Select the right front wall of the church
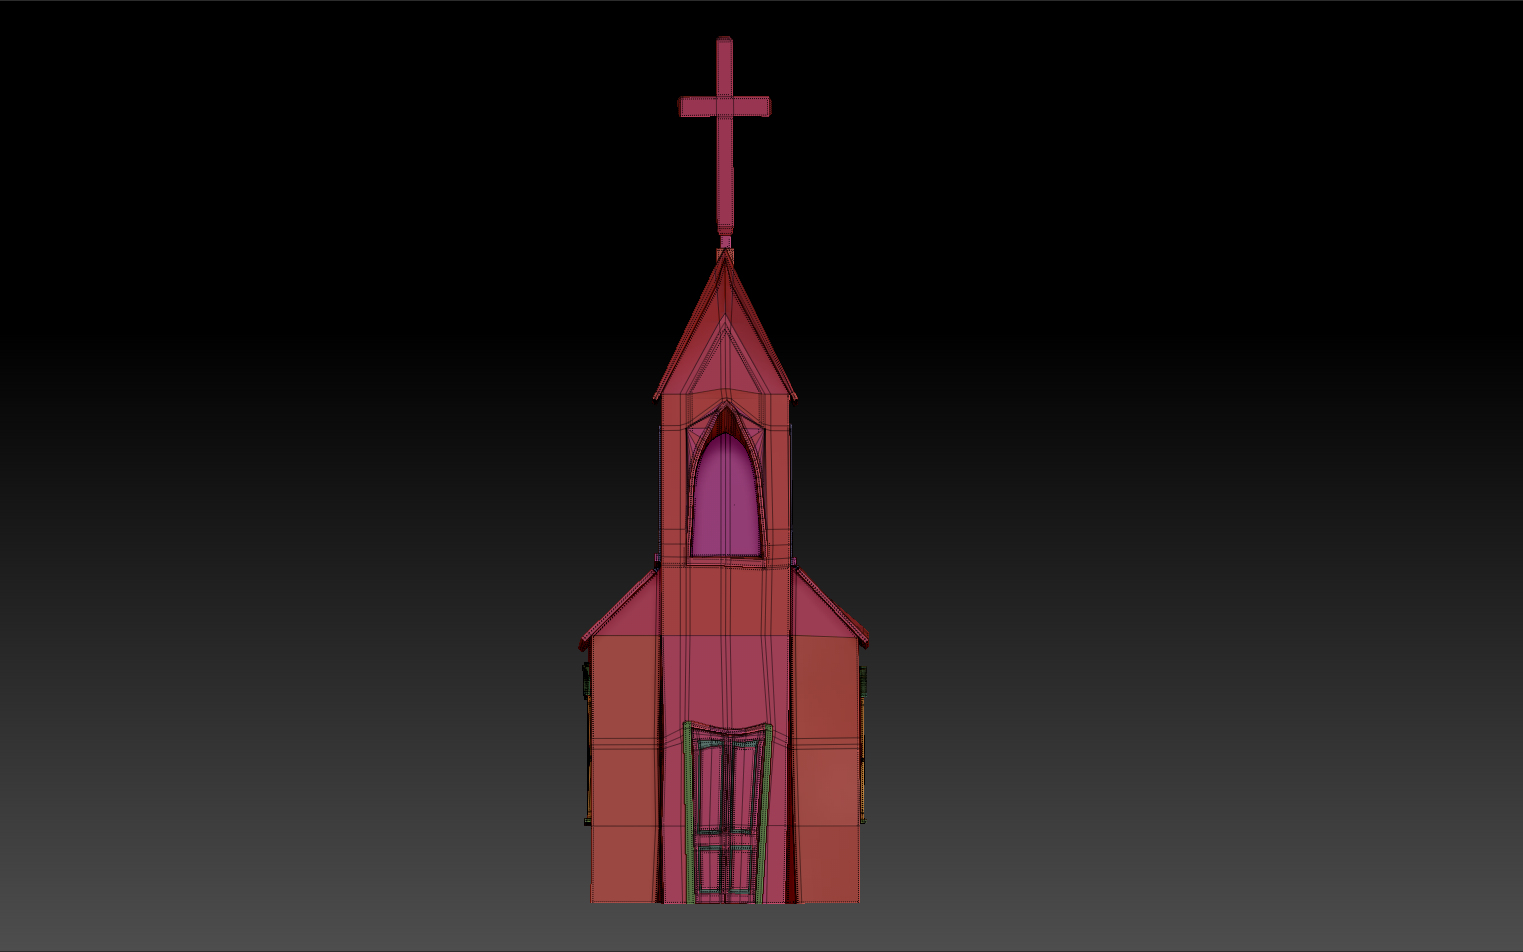The height and width of the screenshot is (952, 1523). [828, 770]
